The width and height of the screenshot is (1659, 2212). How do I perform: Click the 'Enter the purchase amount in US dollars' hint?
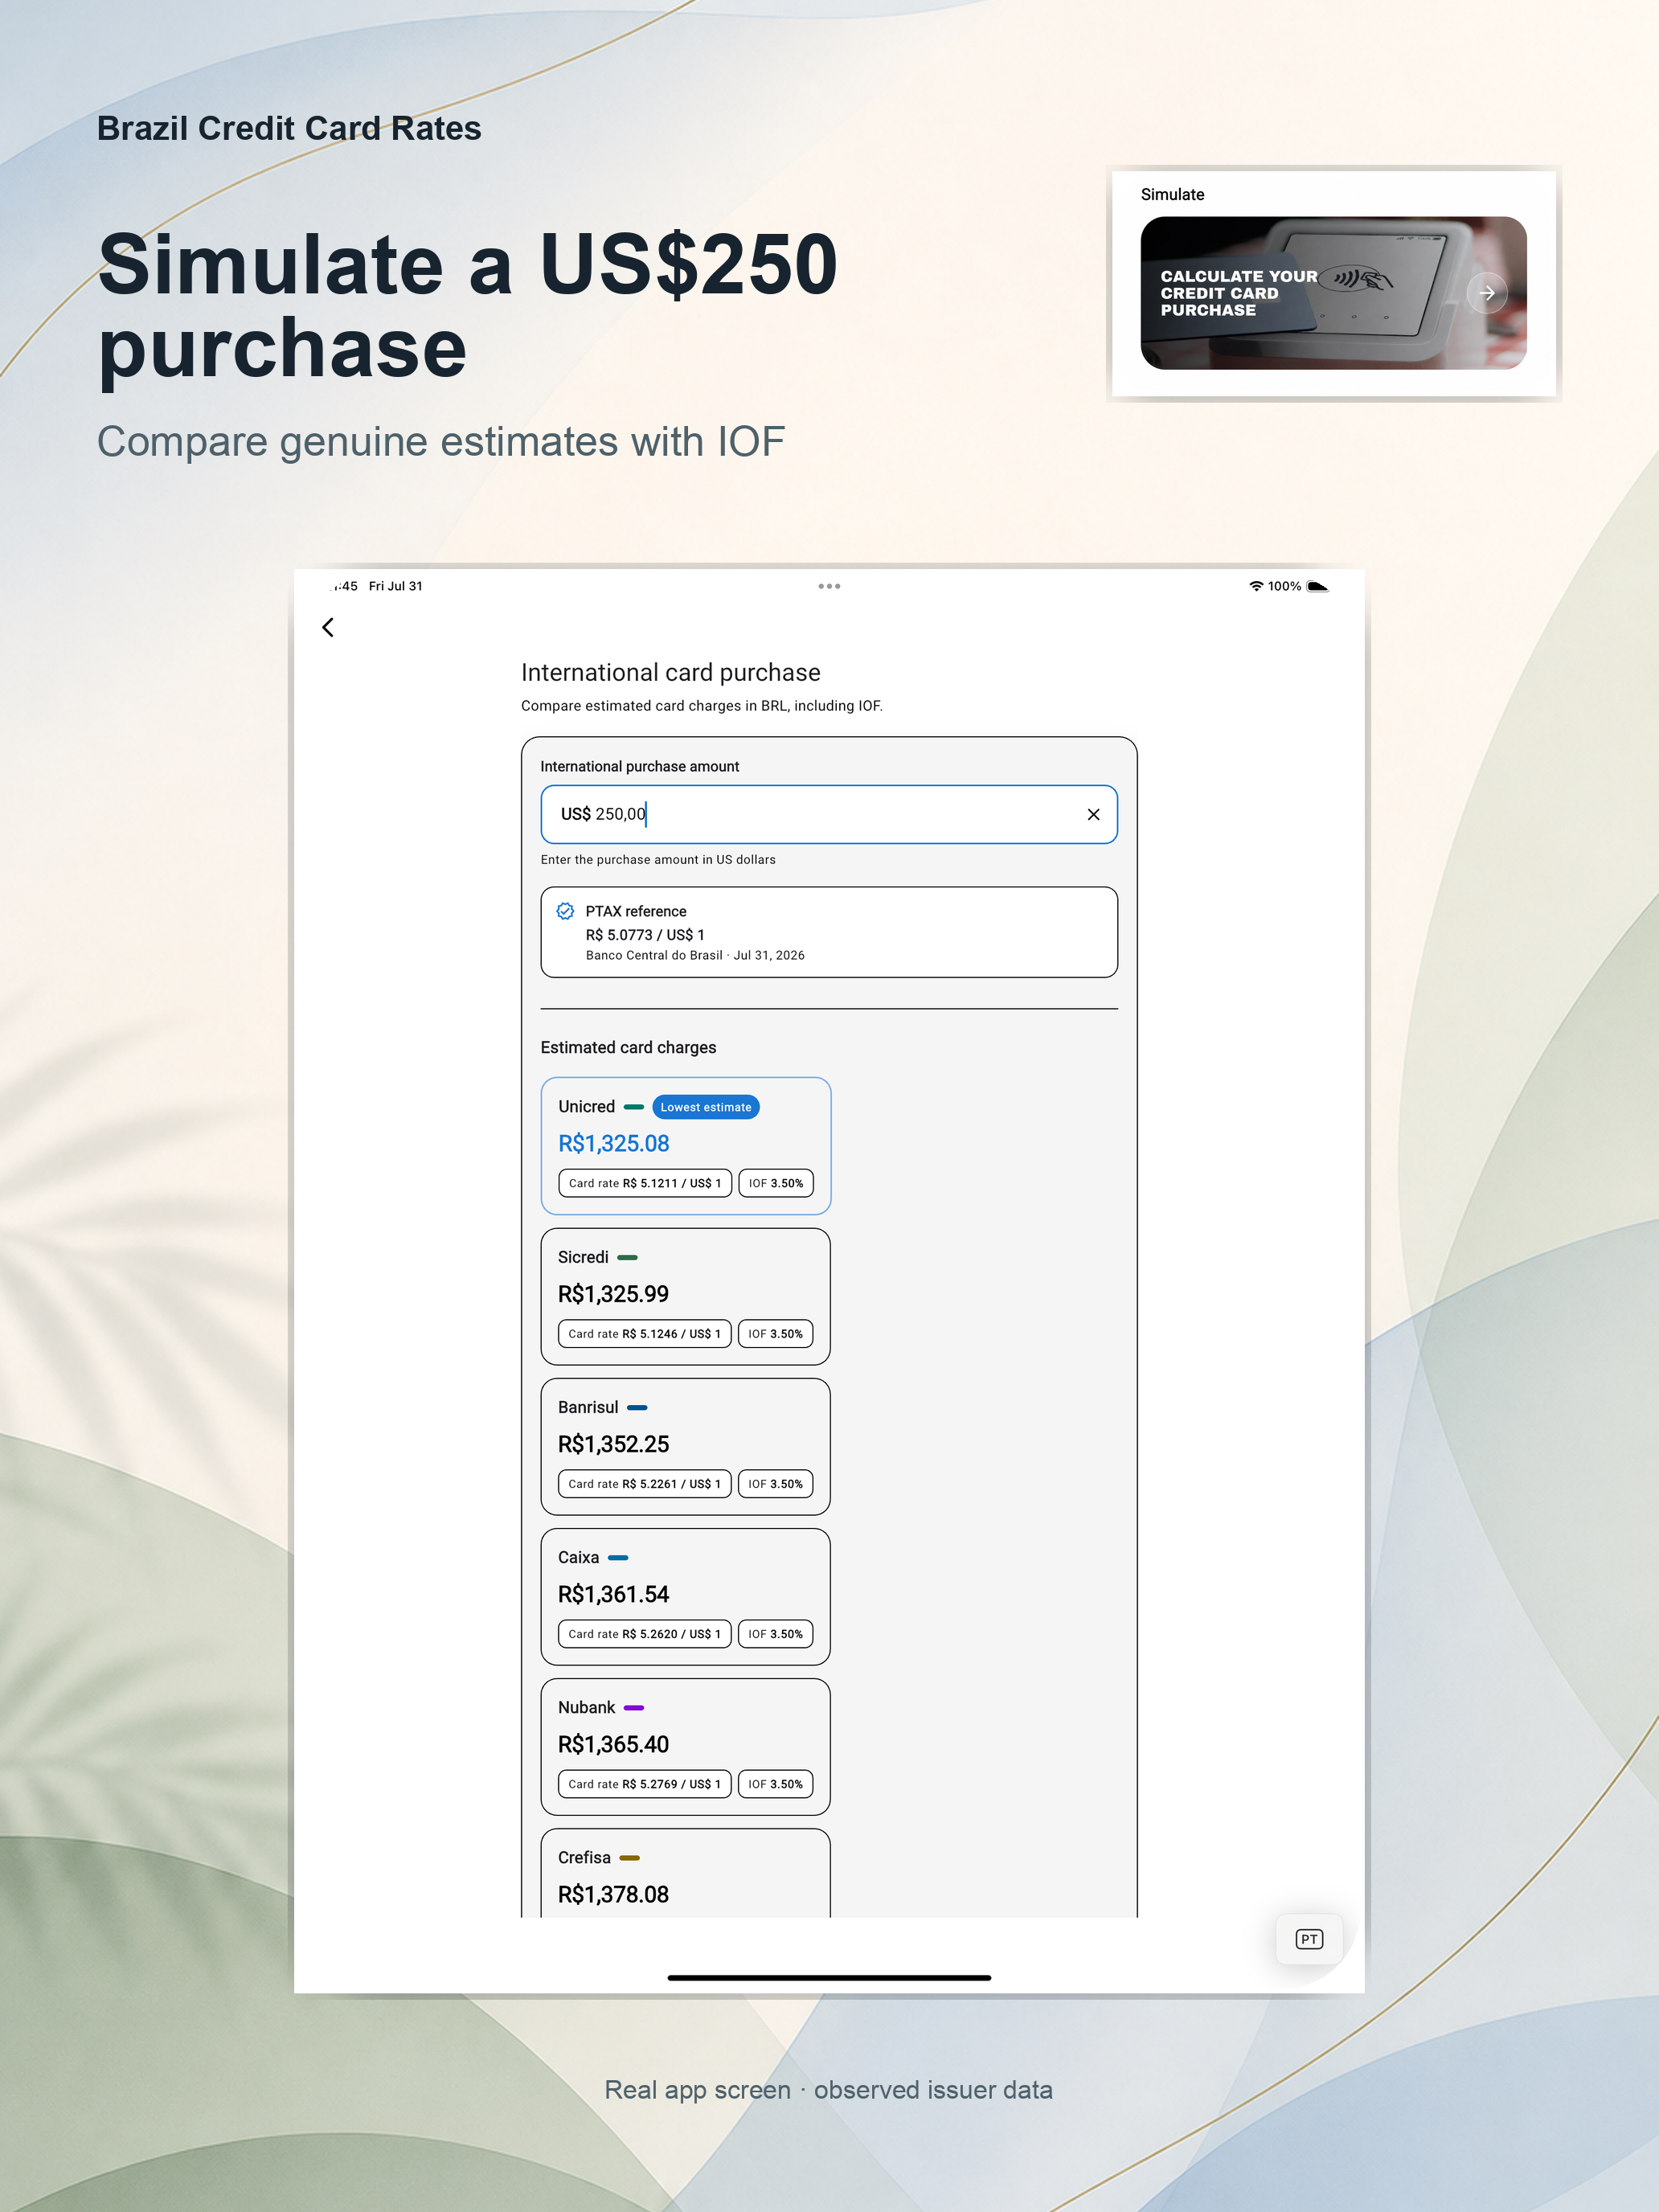click(x=658, y=859)
